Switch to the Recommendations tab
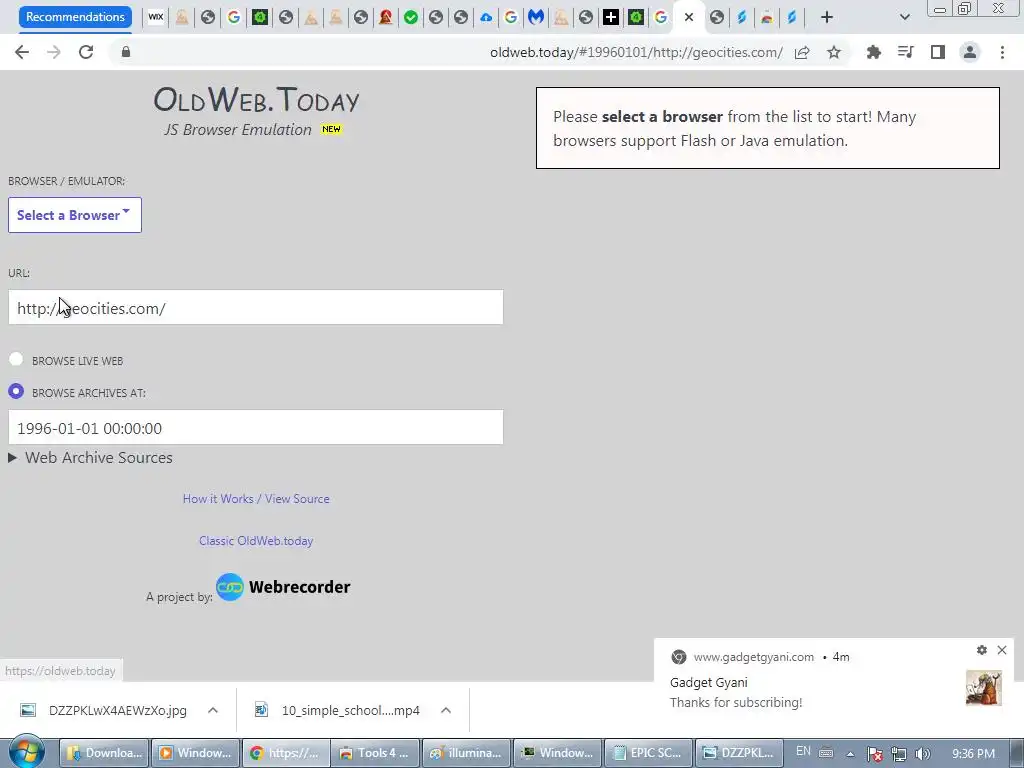1024x768 pixels. 75,17
